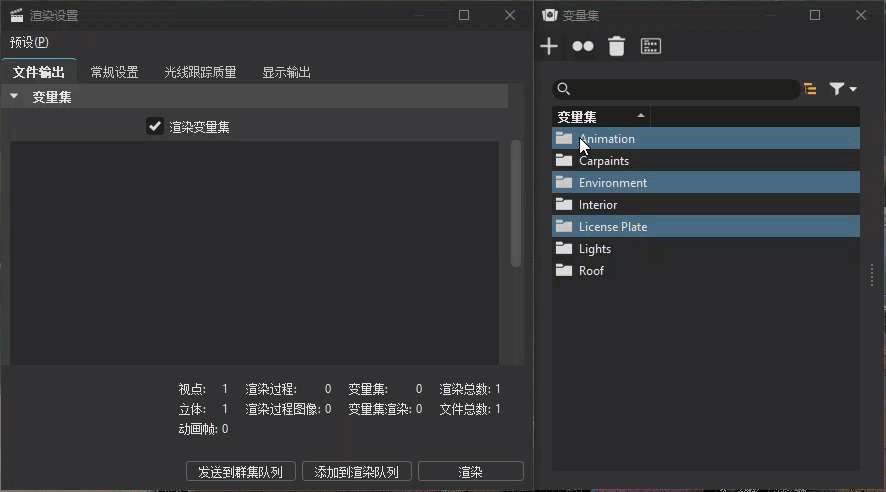Click the License Plate folder icon
886x492 pixels.
coord(564,226)
